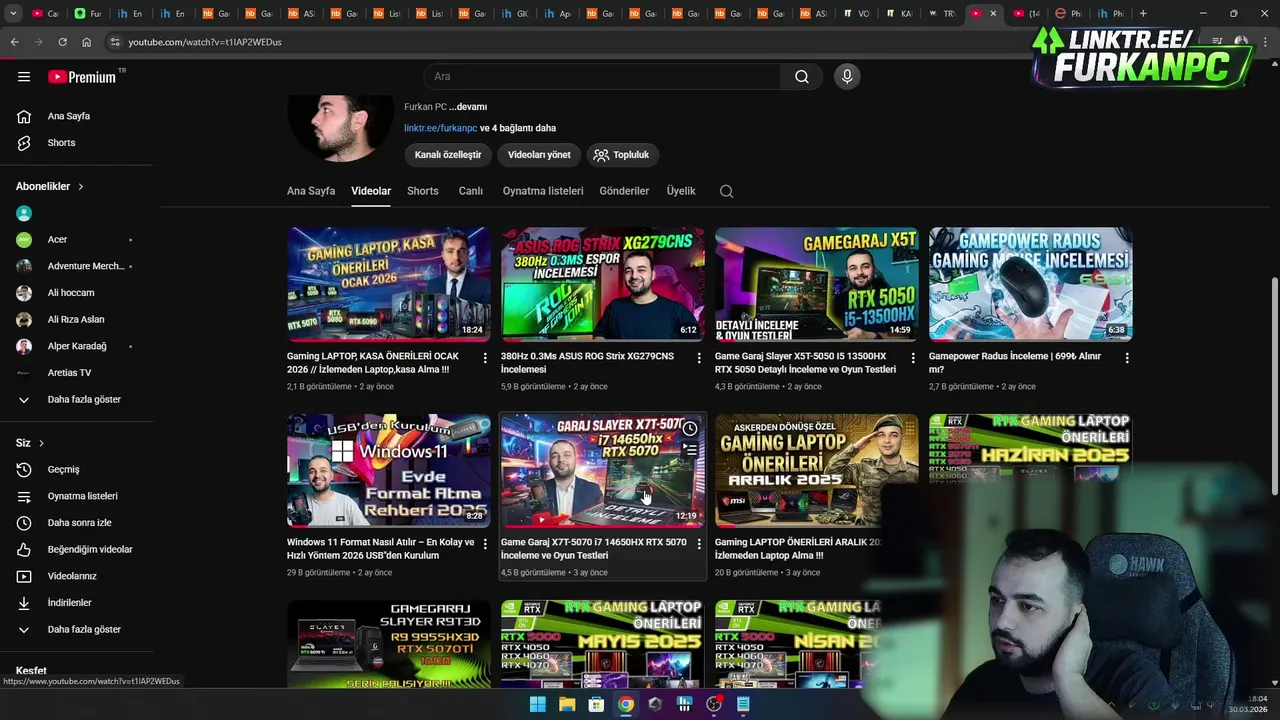This screenshot has height=720, width=1280.
Task: Open Siz section header
Action: point(30,443)
